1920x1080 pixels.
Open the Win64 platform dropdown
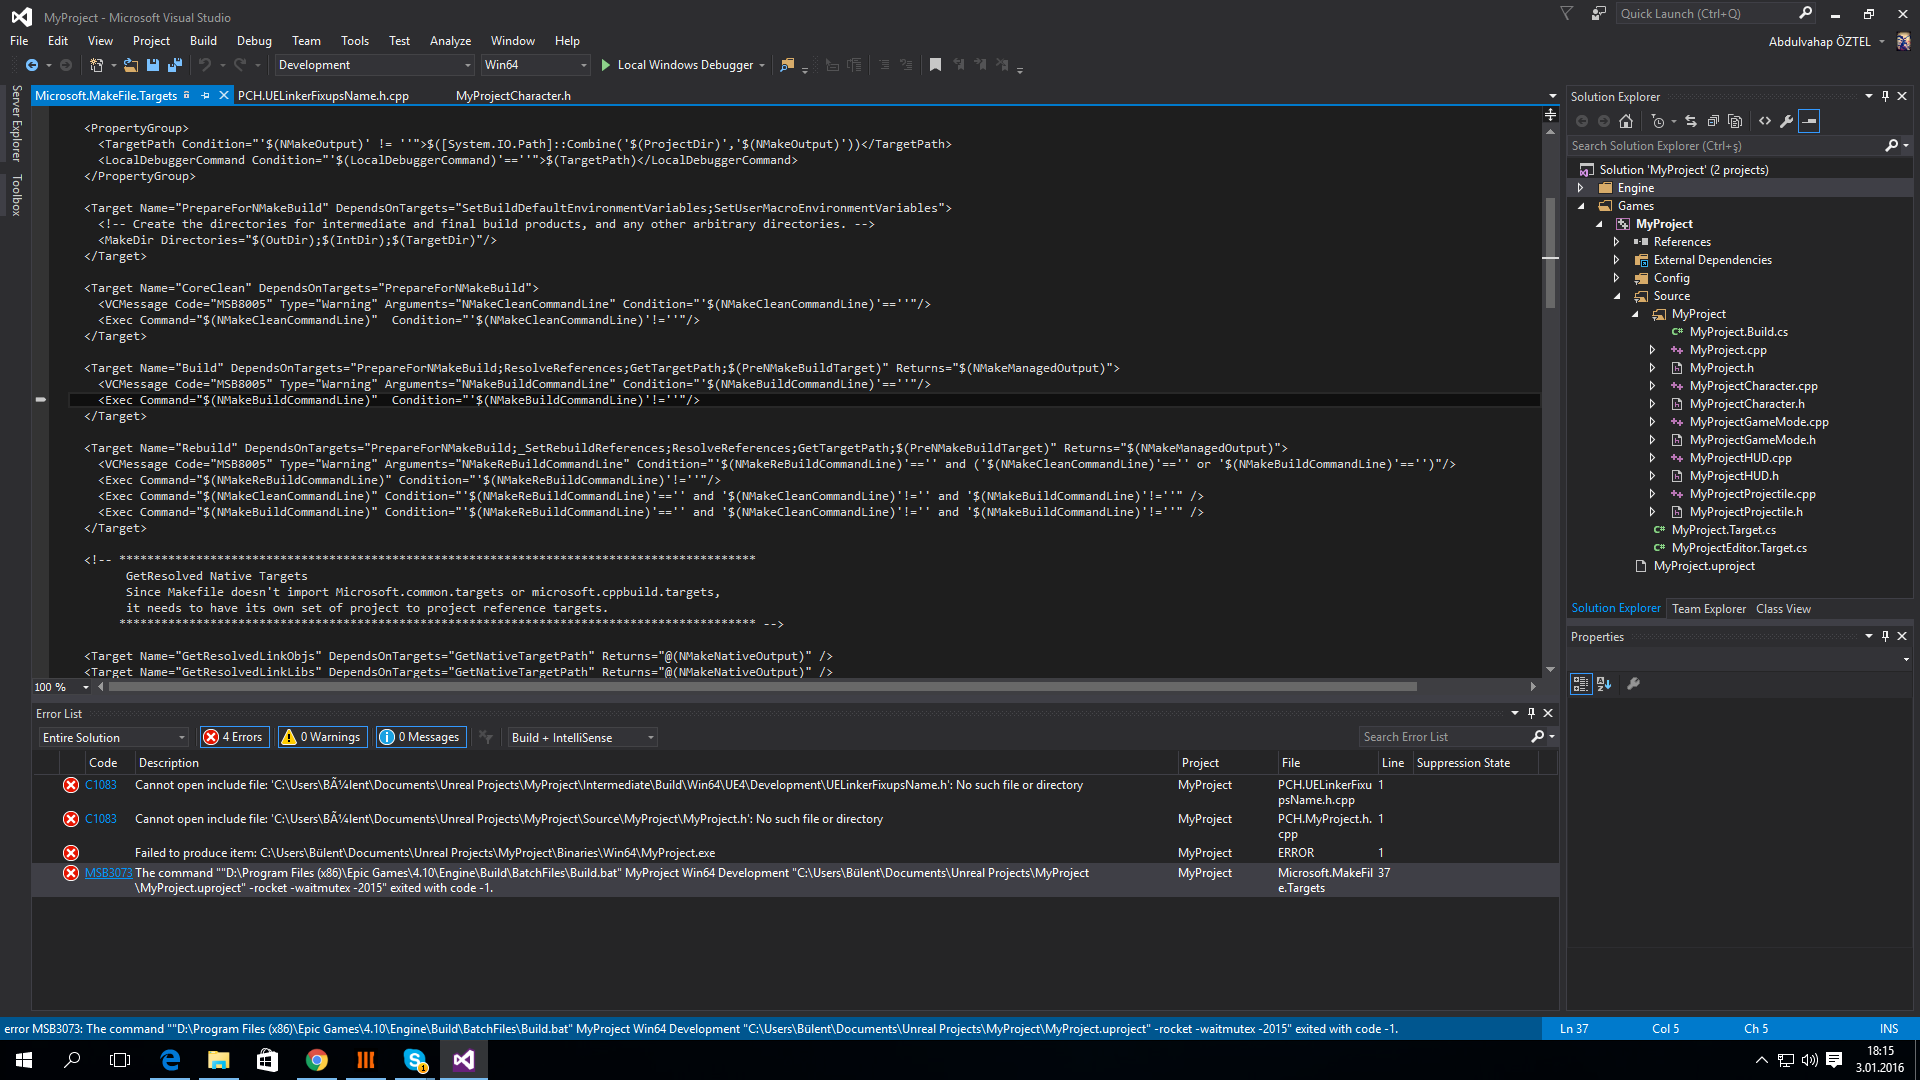click(x=536, y=65)
